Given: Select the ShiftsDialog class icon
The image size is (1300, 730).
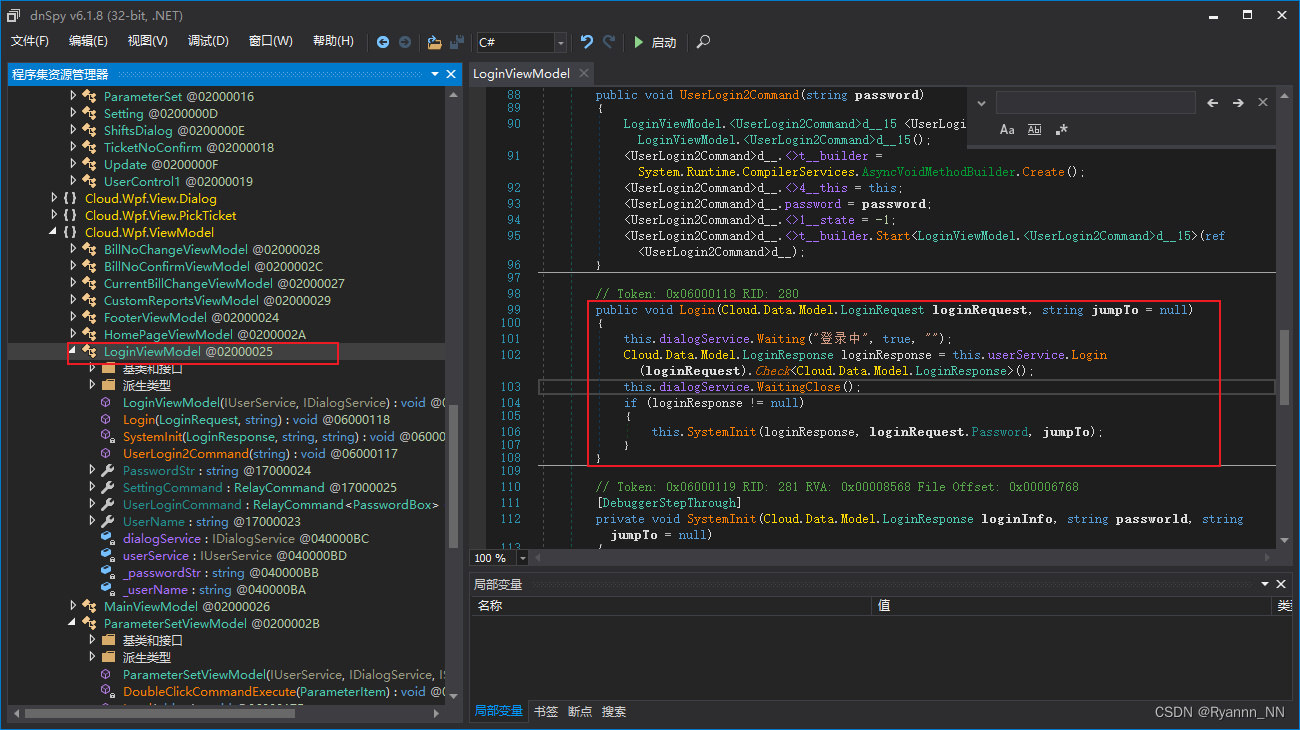Looking at the screenshot, I should pyautogui.click(x=89, y=130).
